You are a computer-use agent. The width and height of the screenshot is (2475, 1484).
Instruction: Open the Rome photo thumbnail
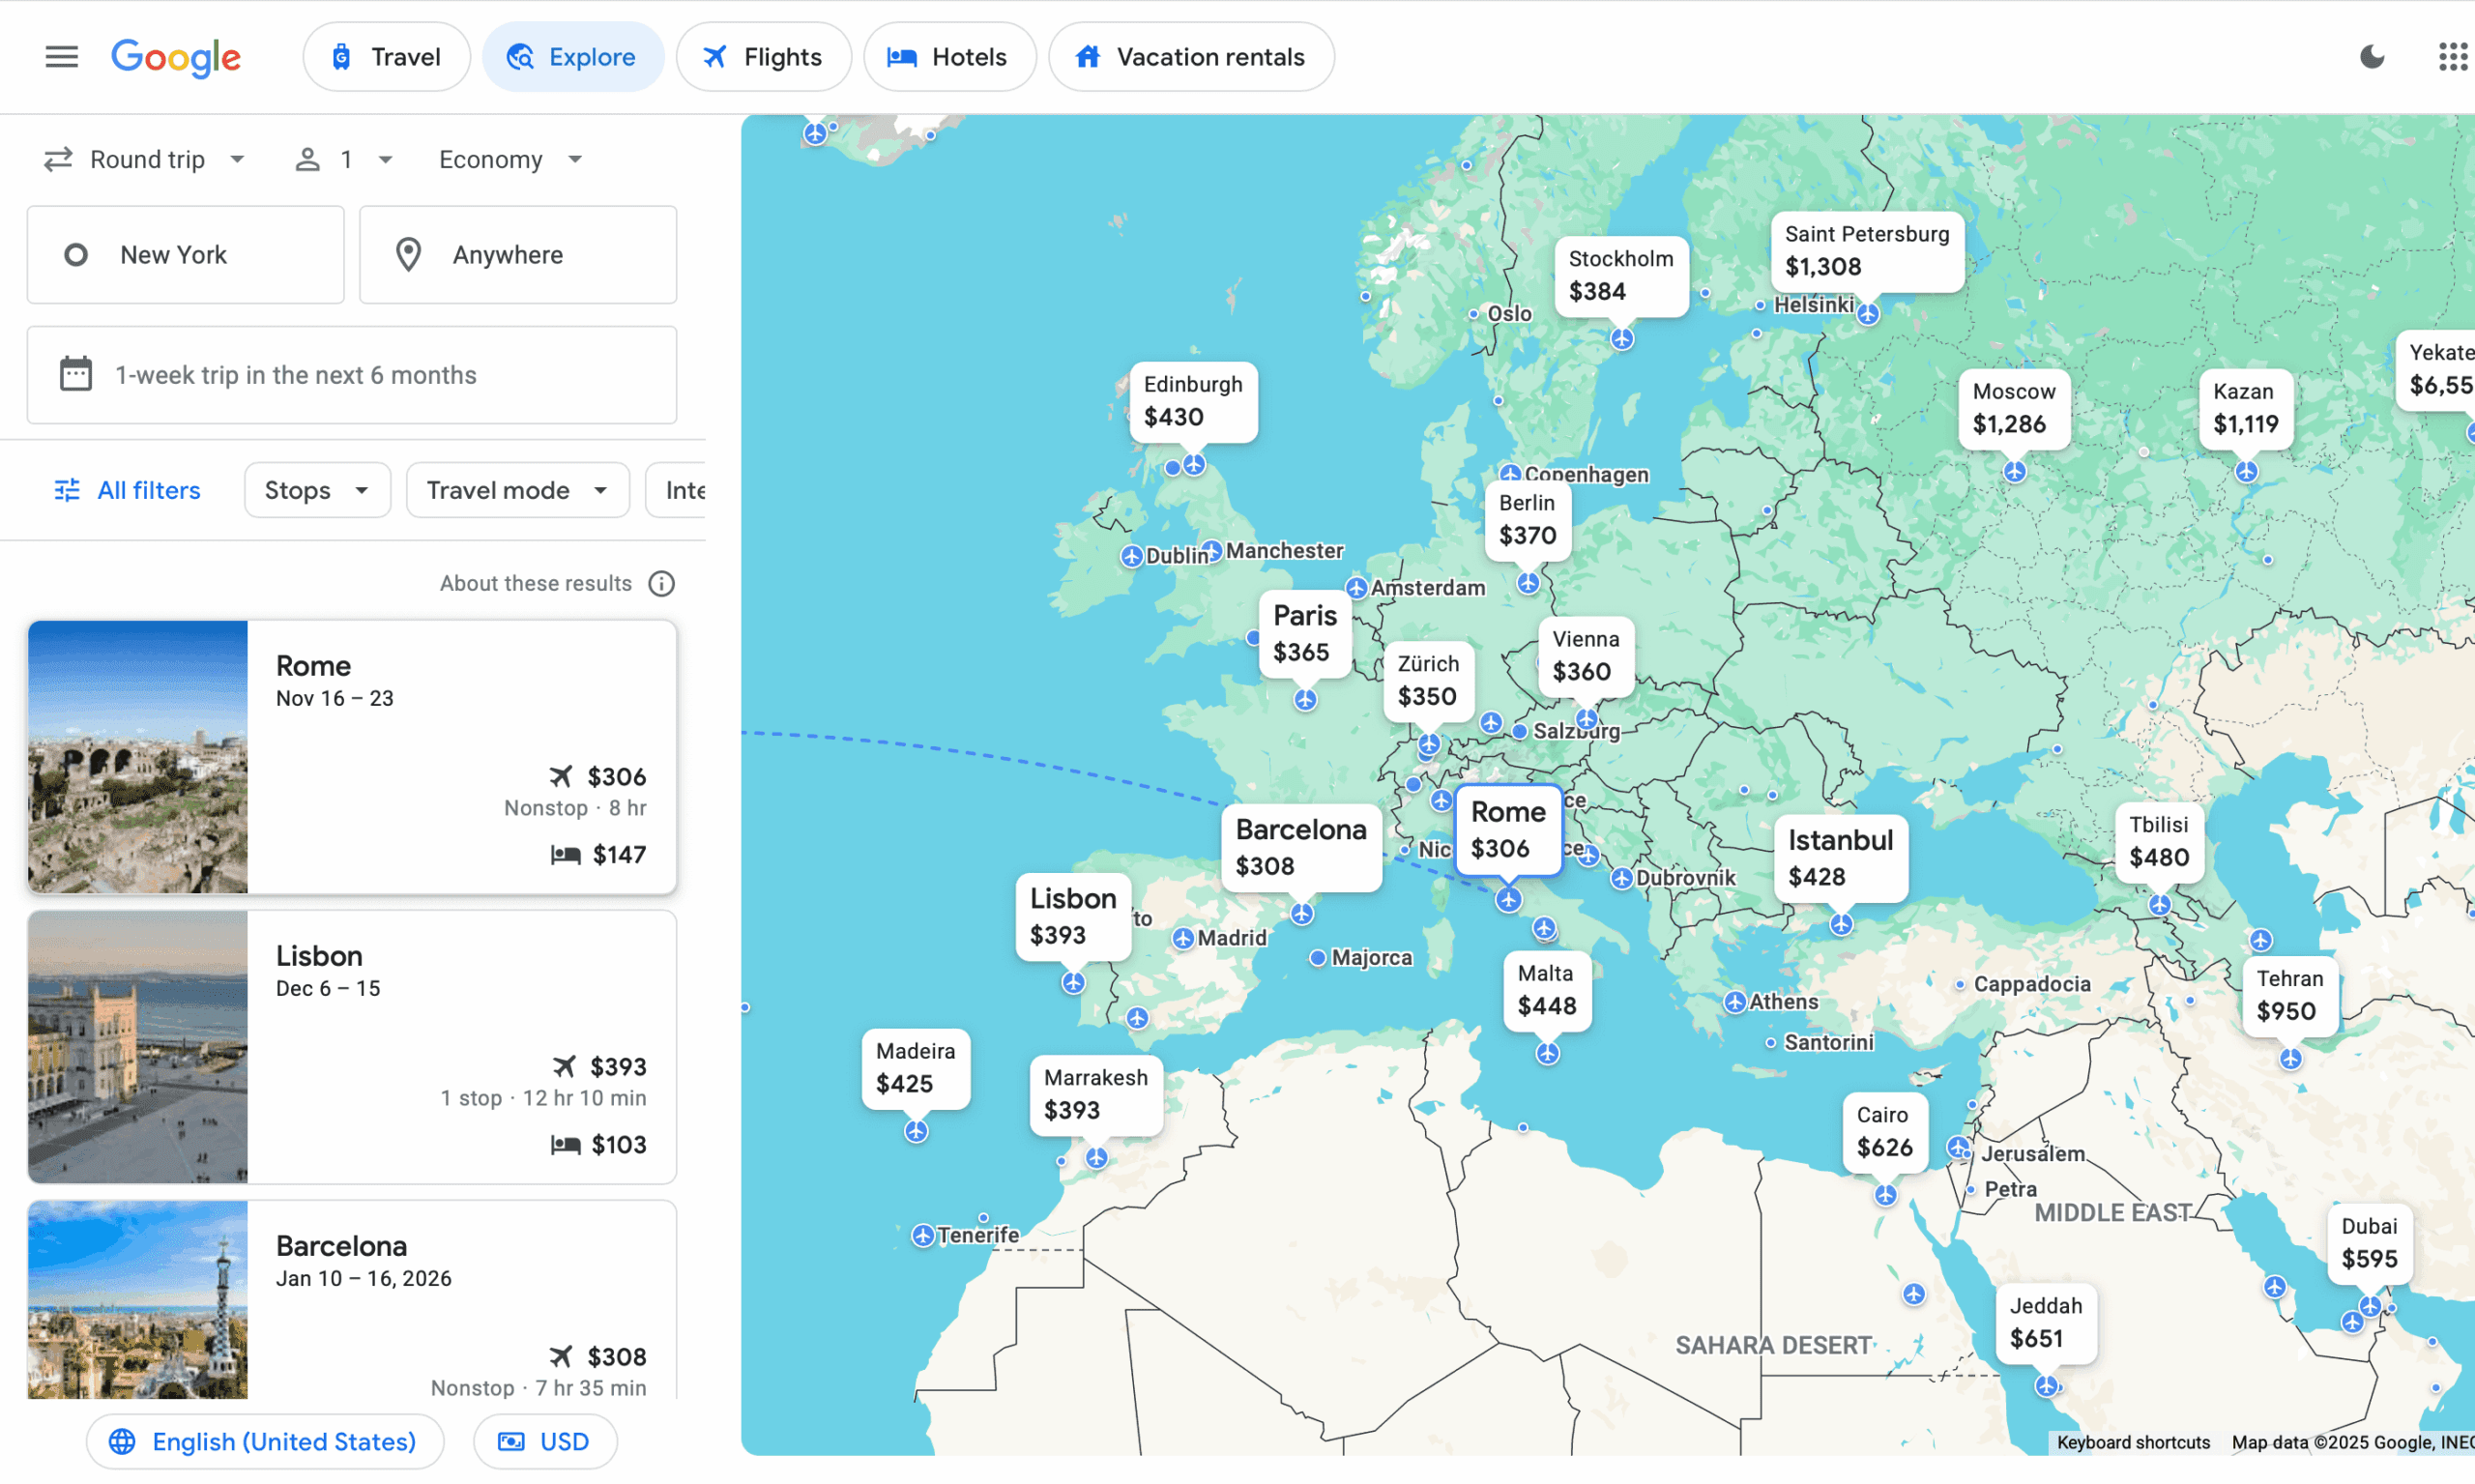[x=138, y=757]
